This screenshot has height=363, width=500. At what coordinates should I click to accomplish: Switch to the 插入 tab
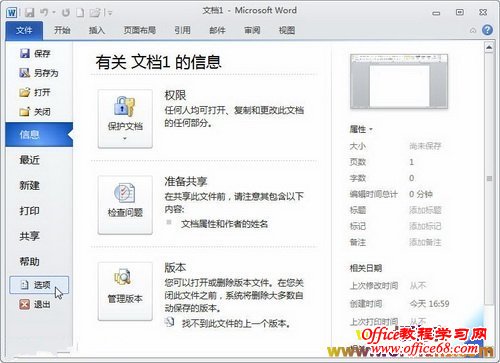pyautogui.click(x=97, y=30)
